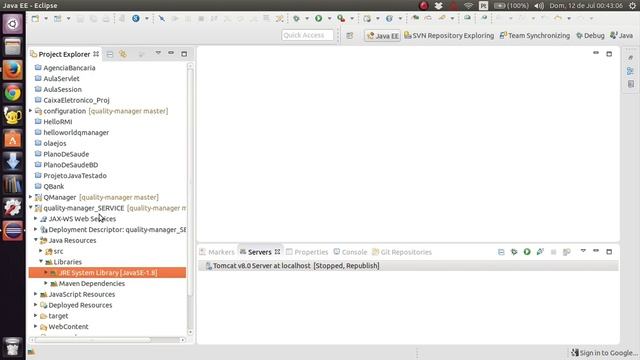Expand the Maven Dependencies node
The width and height of the screenshot is (640, 360).
[x=46, y=283]
